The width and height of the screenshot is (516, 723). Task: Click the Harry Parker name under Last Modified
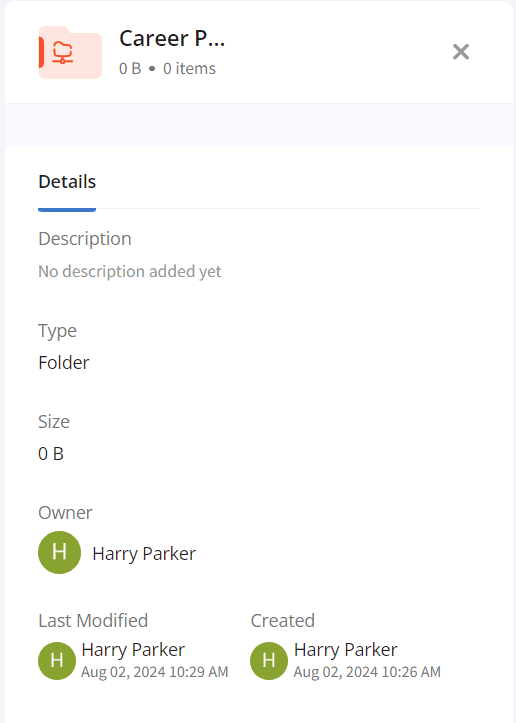pyautogui.click(x=133, y=649)
